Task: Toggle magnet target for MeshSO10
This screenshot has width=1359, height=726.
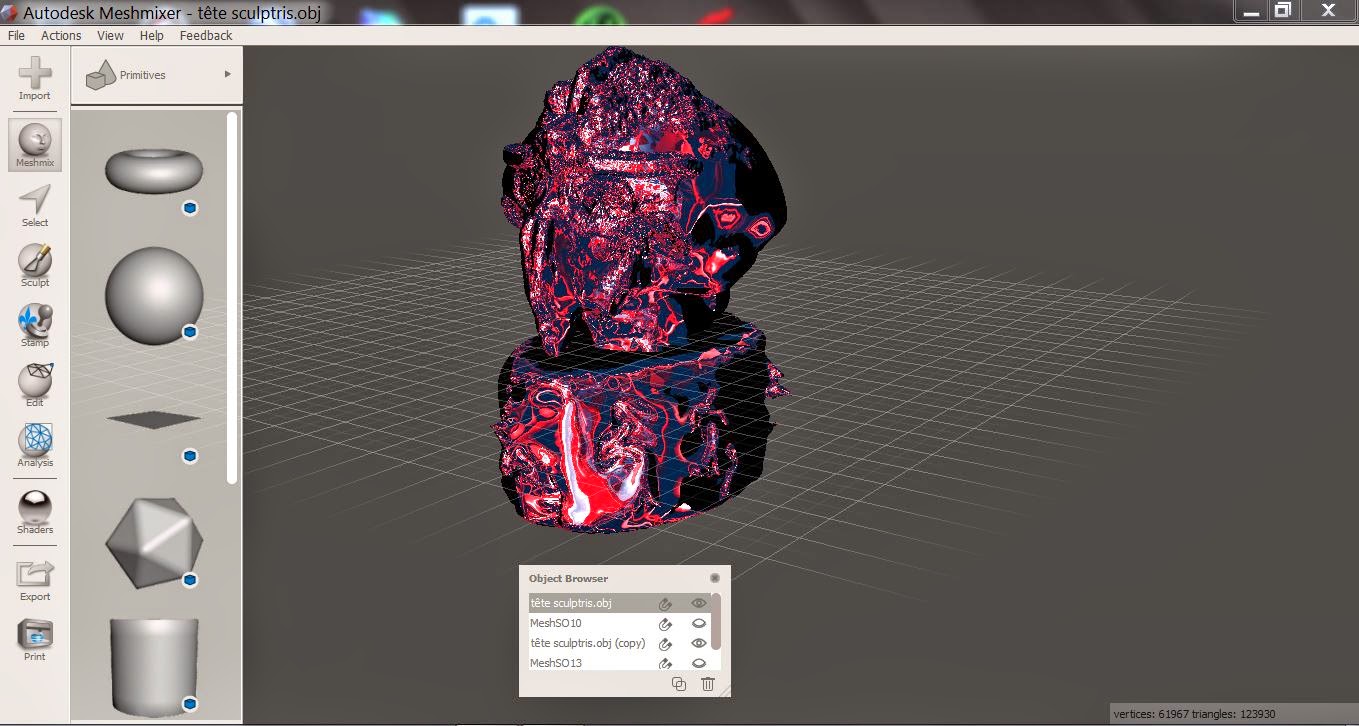Action: [665, 623]
